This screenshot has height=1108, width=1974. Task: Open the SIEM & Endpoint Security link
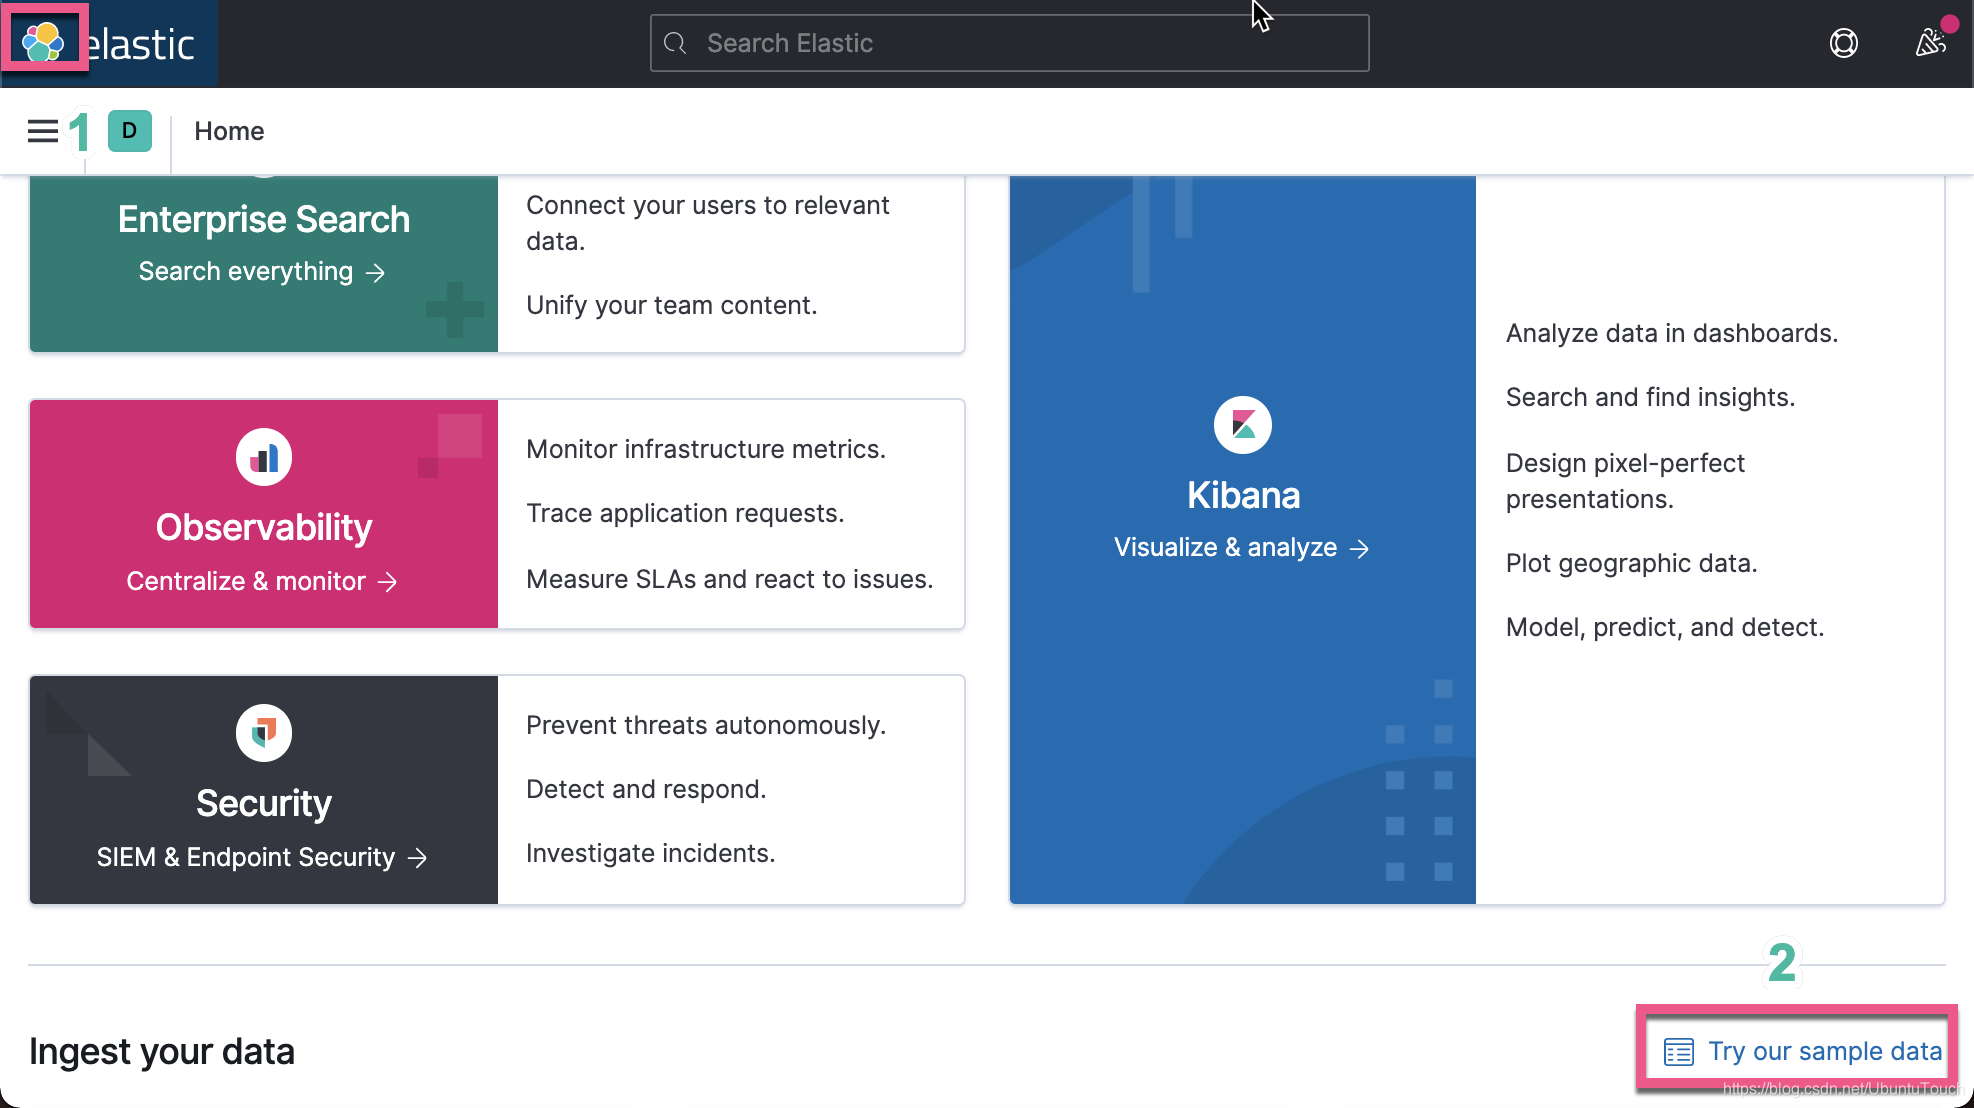[262, 857]
